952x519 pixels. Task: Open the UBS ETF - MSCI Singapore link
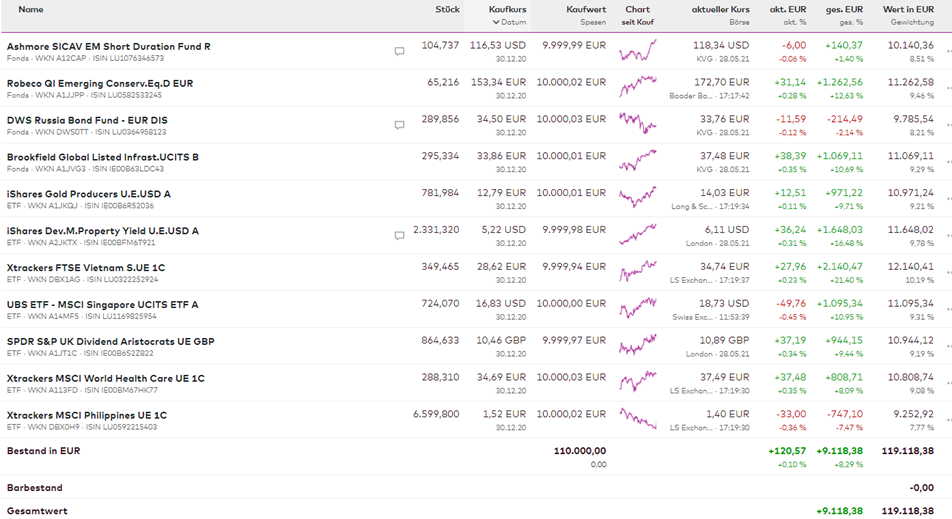(x=102, y=304)
